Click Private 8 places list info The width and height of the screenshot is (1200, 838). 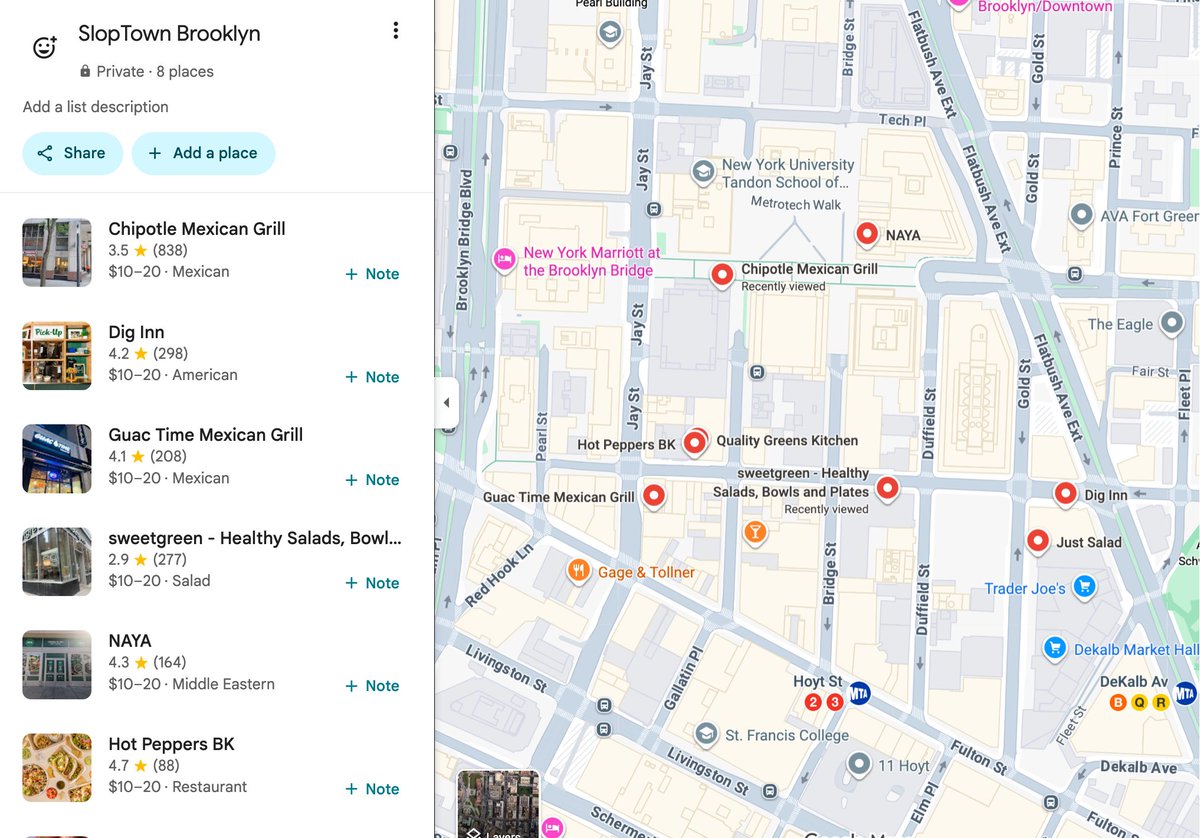(146, 72)
